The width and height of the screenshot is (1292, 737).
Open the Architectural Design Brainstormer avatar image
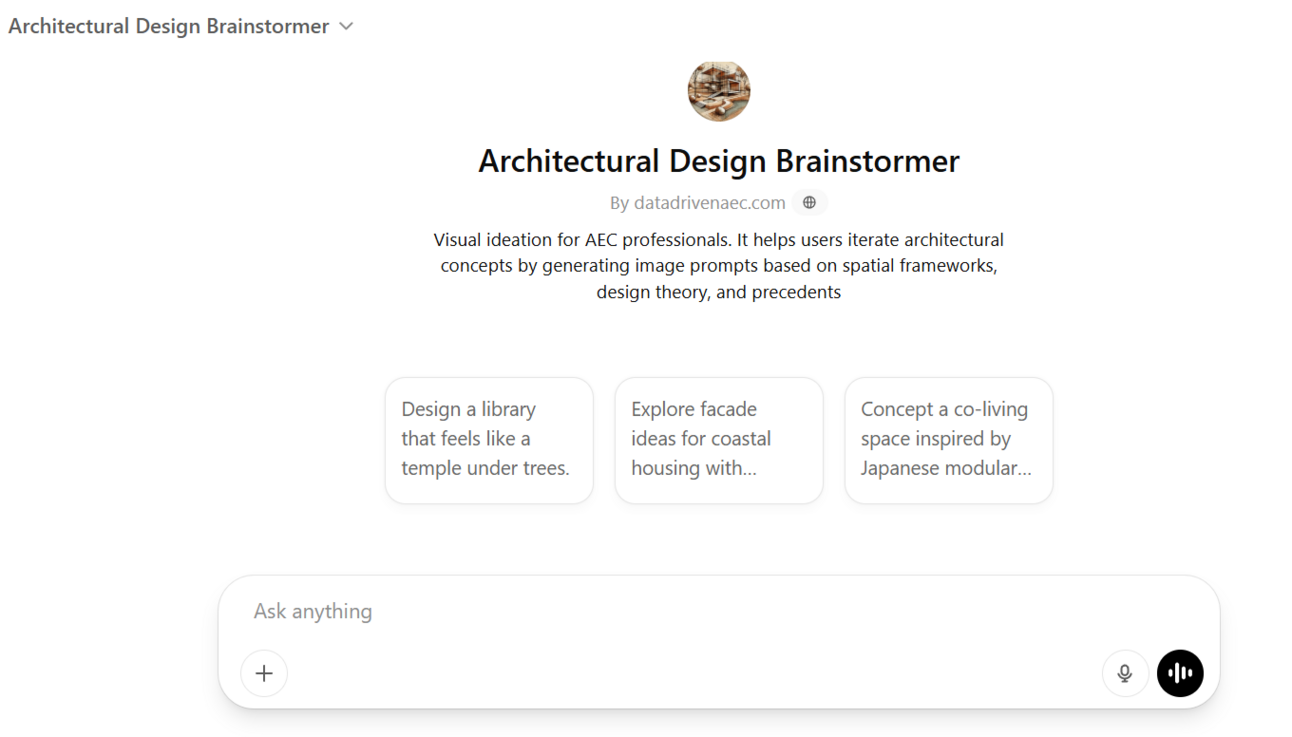pyautogui.click(x=718, y=90)
